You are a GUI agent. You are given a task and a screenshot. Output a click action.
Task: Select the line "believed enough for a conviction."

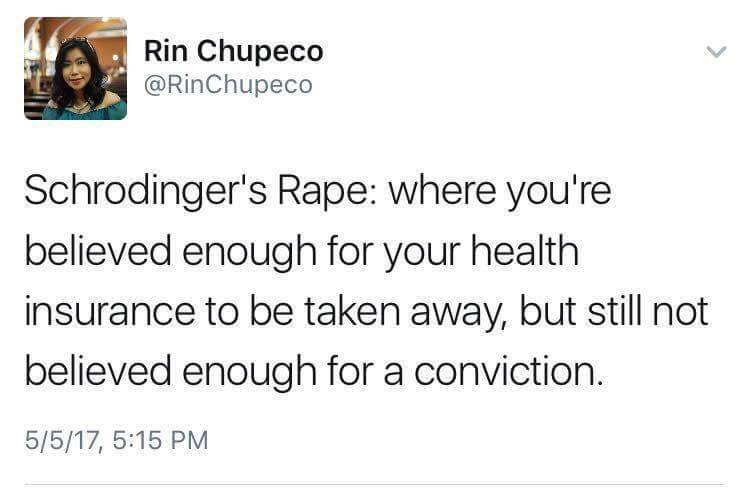coord(314,371)
